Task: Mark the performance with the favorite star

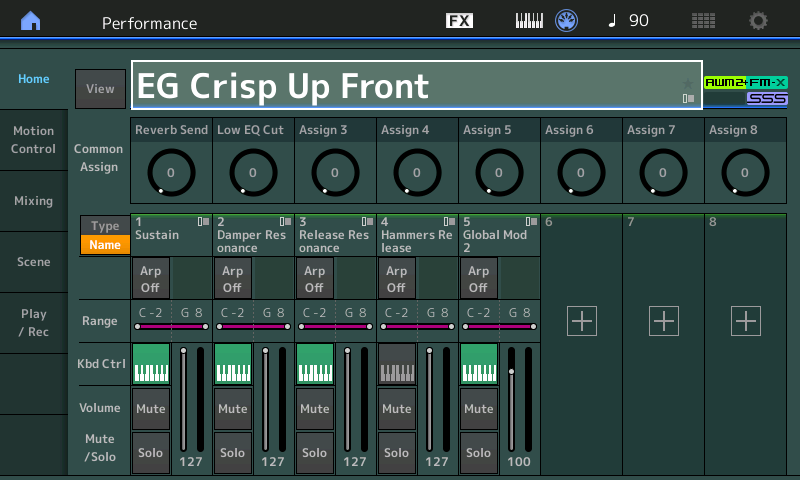Action: point(688,83)
